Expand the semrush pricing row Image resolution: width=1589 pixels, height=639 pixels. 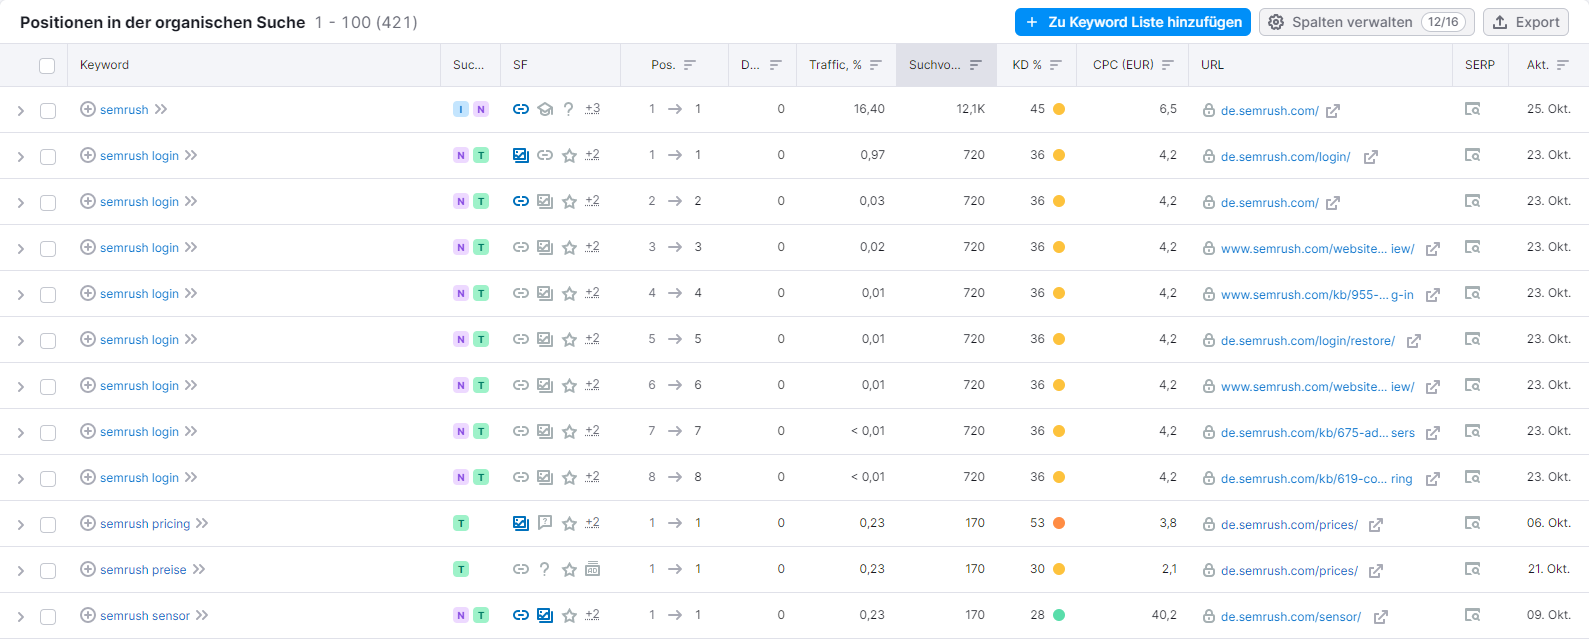coord(20,525)
